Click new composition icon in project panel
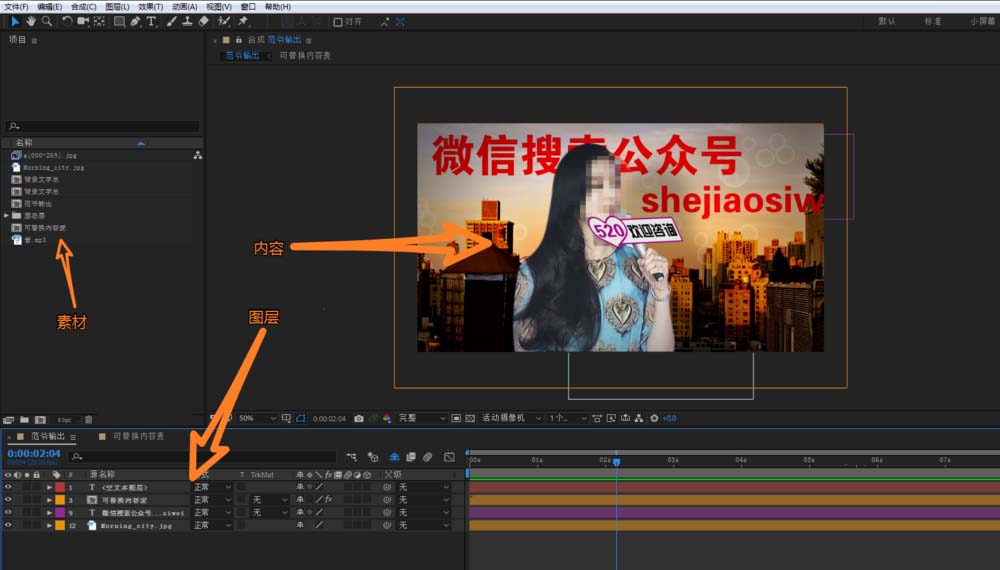1000x570 pixels. click(40, 420)
